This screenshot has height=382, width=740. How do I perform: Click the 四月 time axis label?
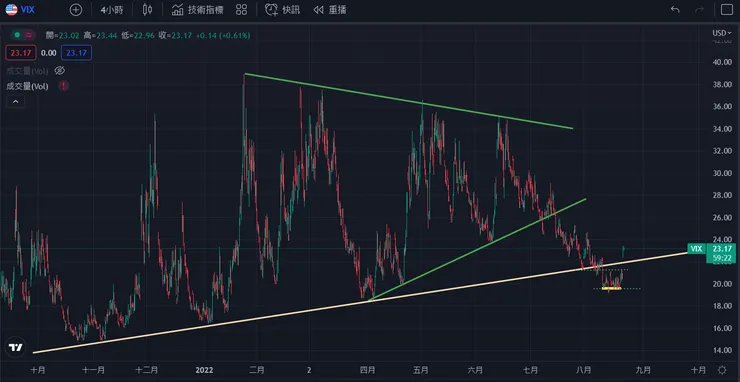(368, 370)
